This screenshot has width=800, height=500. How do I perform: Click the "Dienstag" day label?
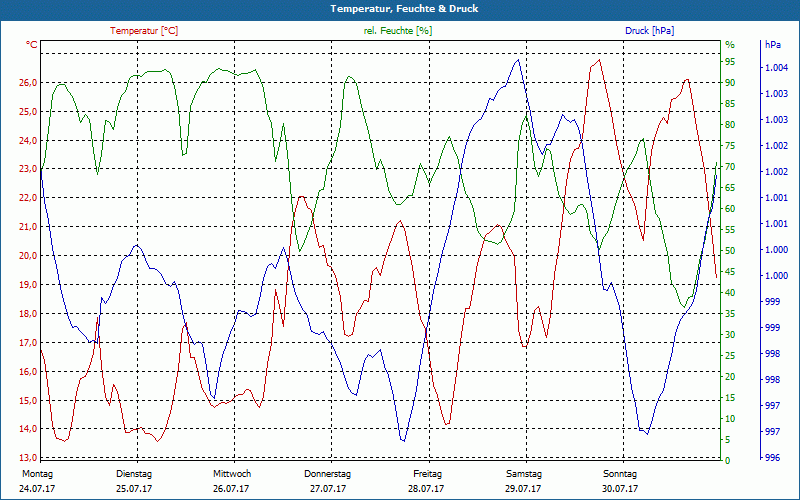click(134, 474)
